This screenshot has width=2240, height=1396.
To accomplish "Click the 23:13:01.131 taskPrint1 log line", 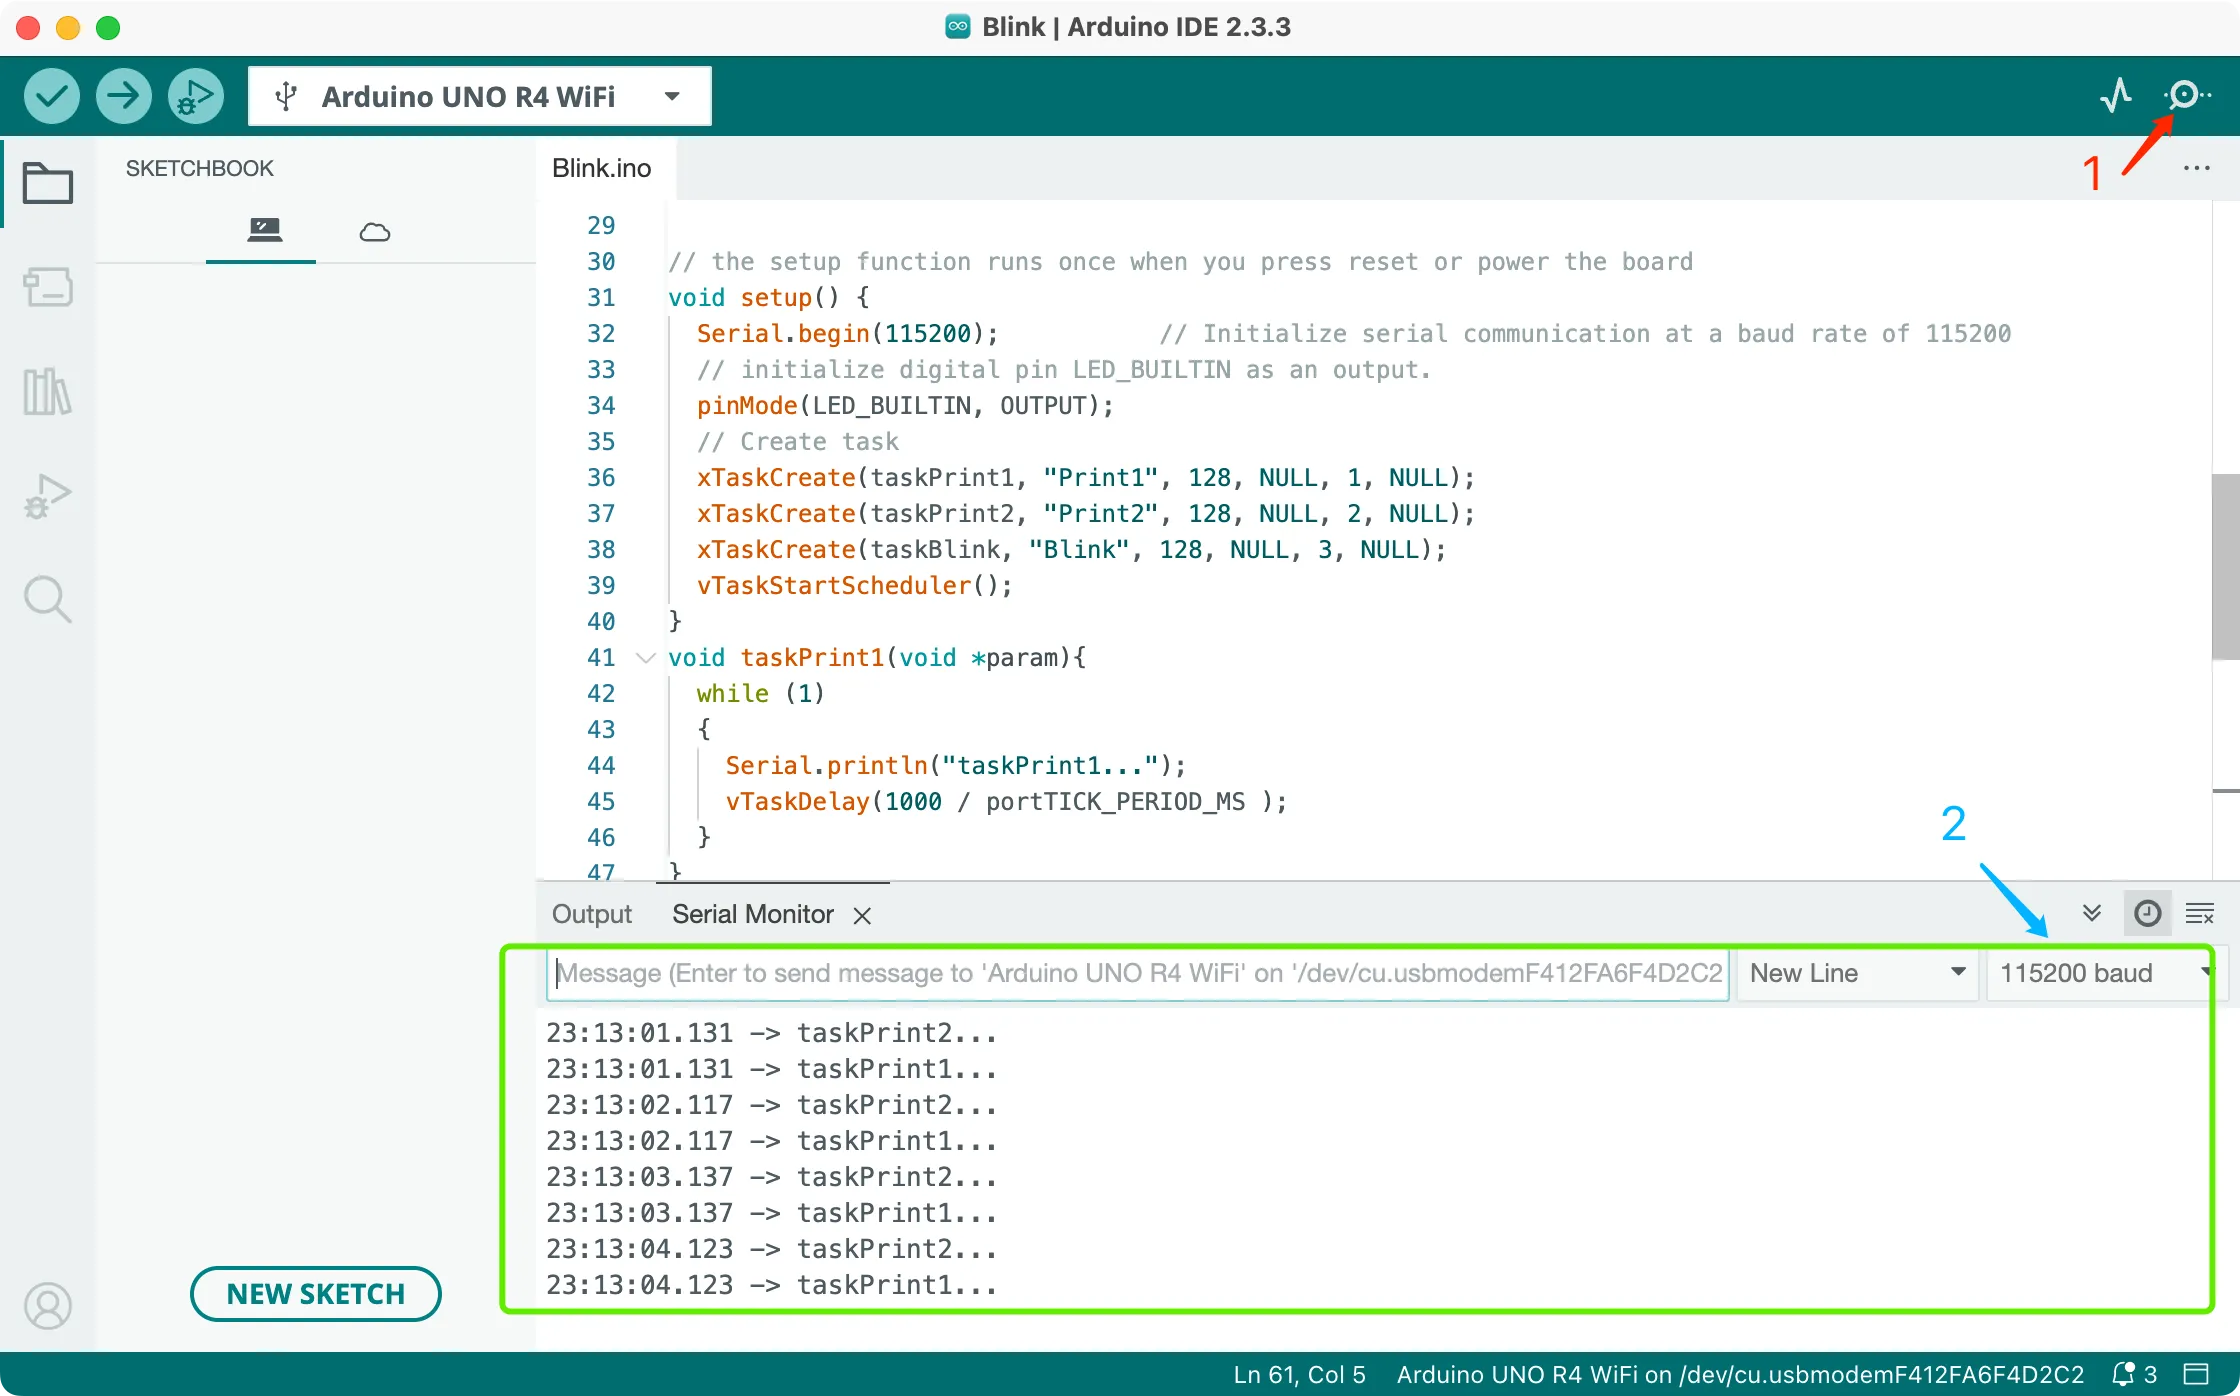I will pos(771,1069).
